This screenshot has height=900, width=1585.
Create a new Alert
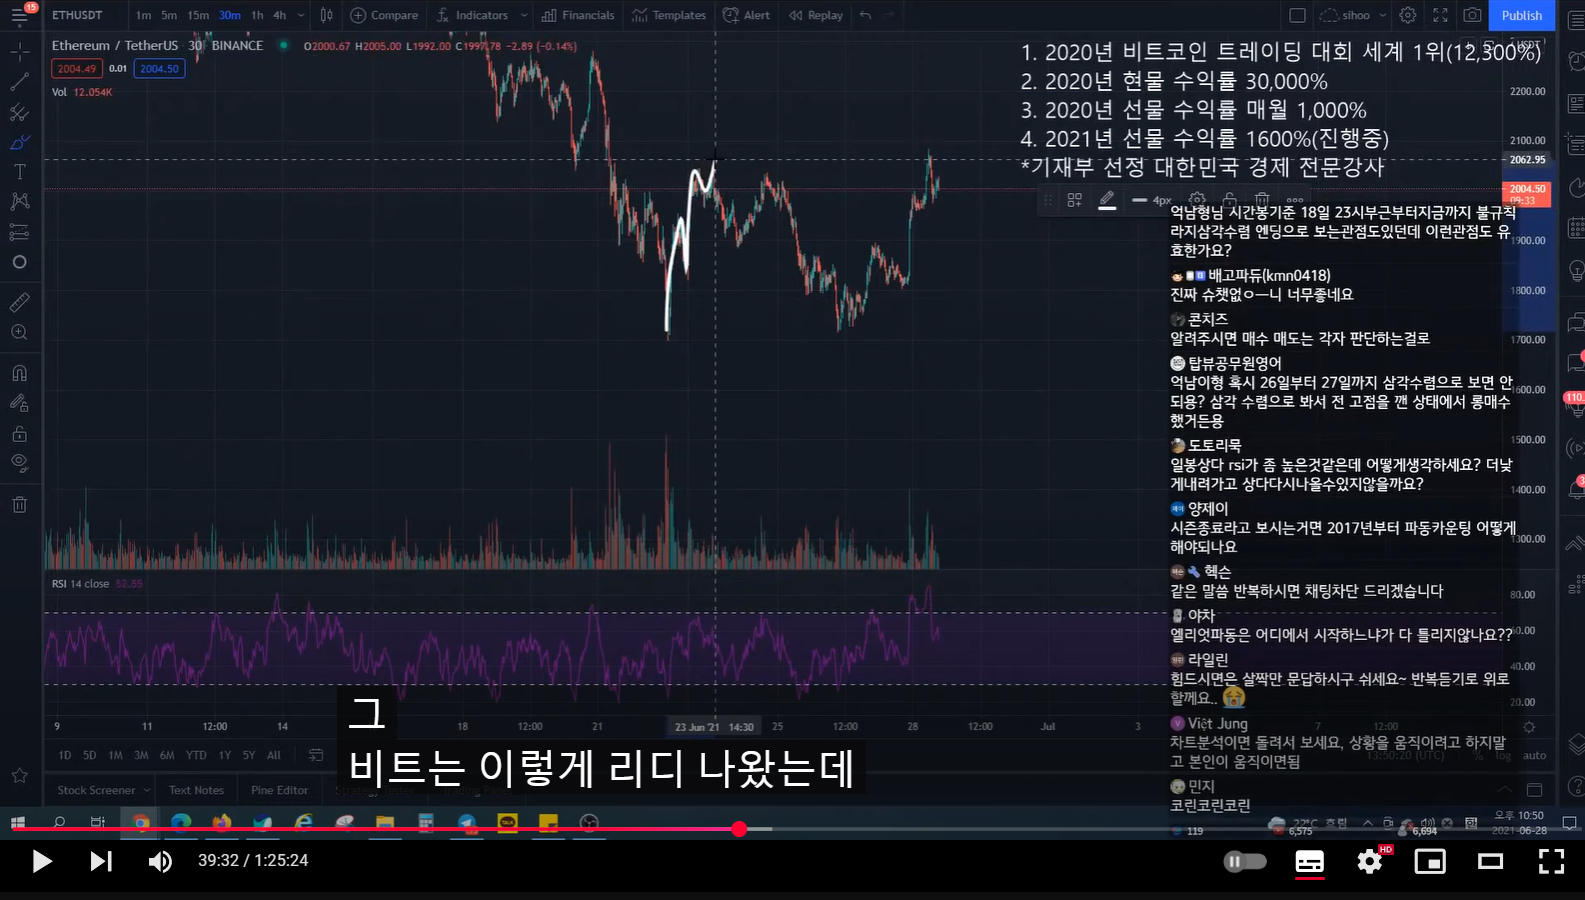(x=747, y=15)
